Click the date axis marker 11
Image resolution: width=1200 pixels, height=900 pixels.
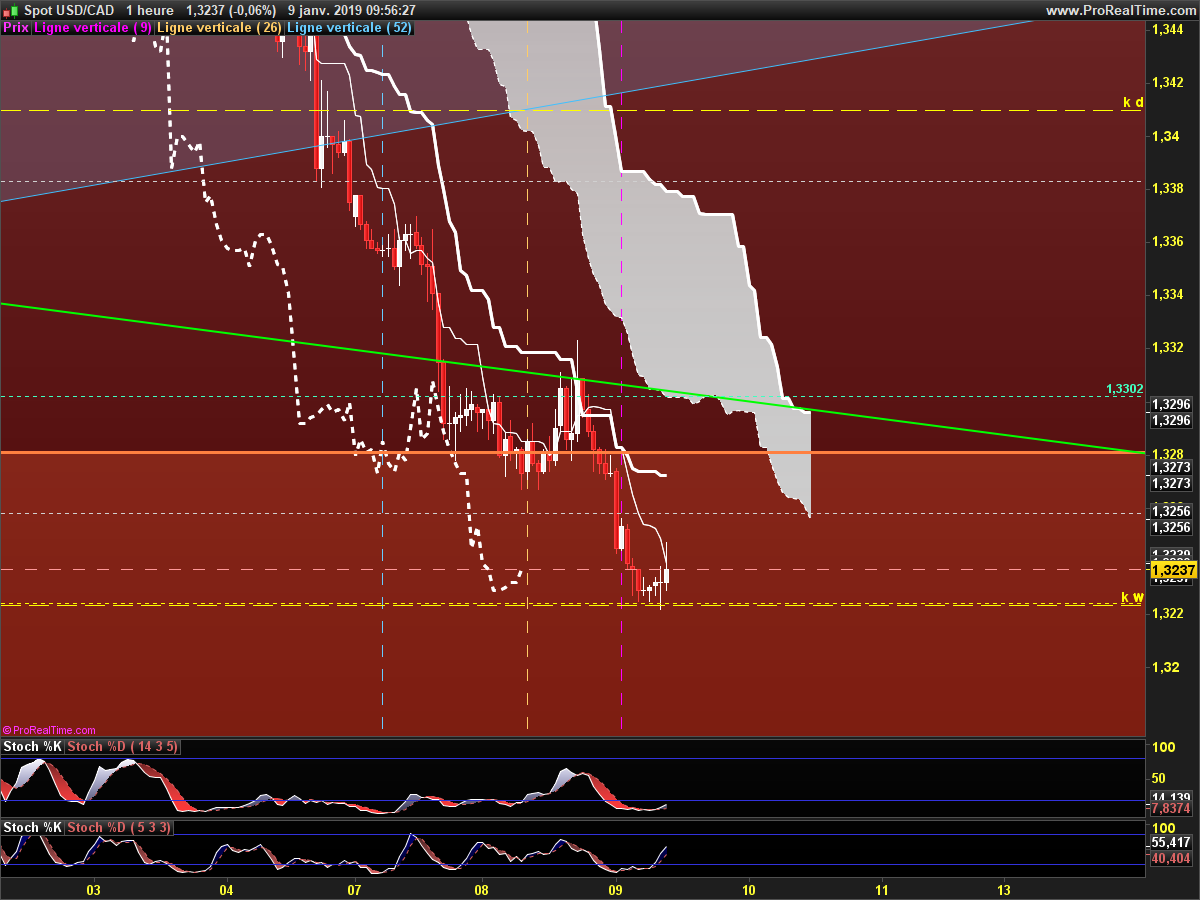coord(881,890)
